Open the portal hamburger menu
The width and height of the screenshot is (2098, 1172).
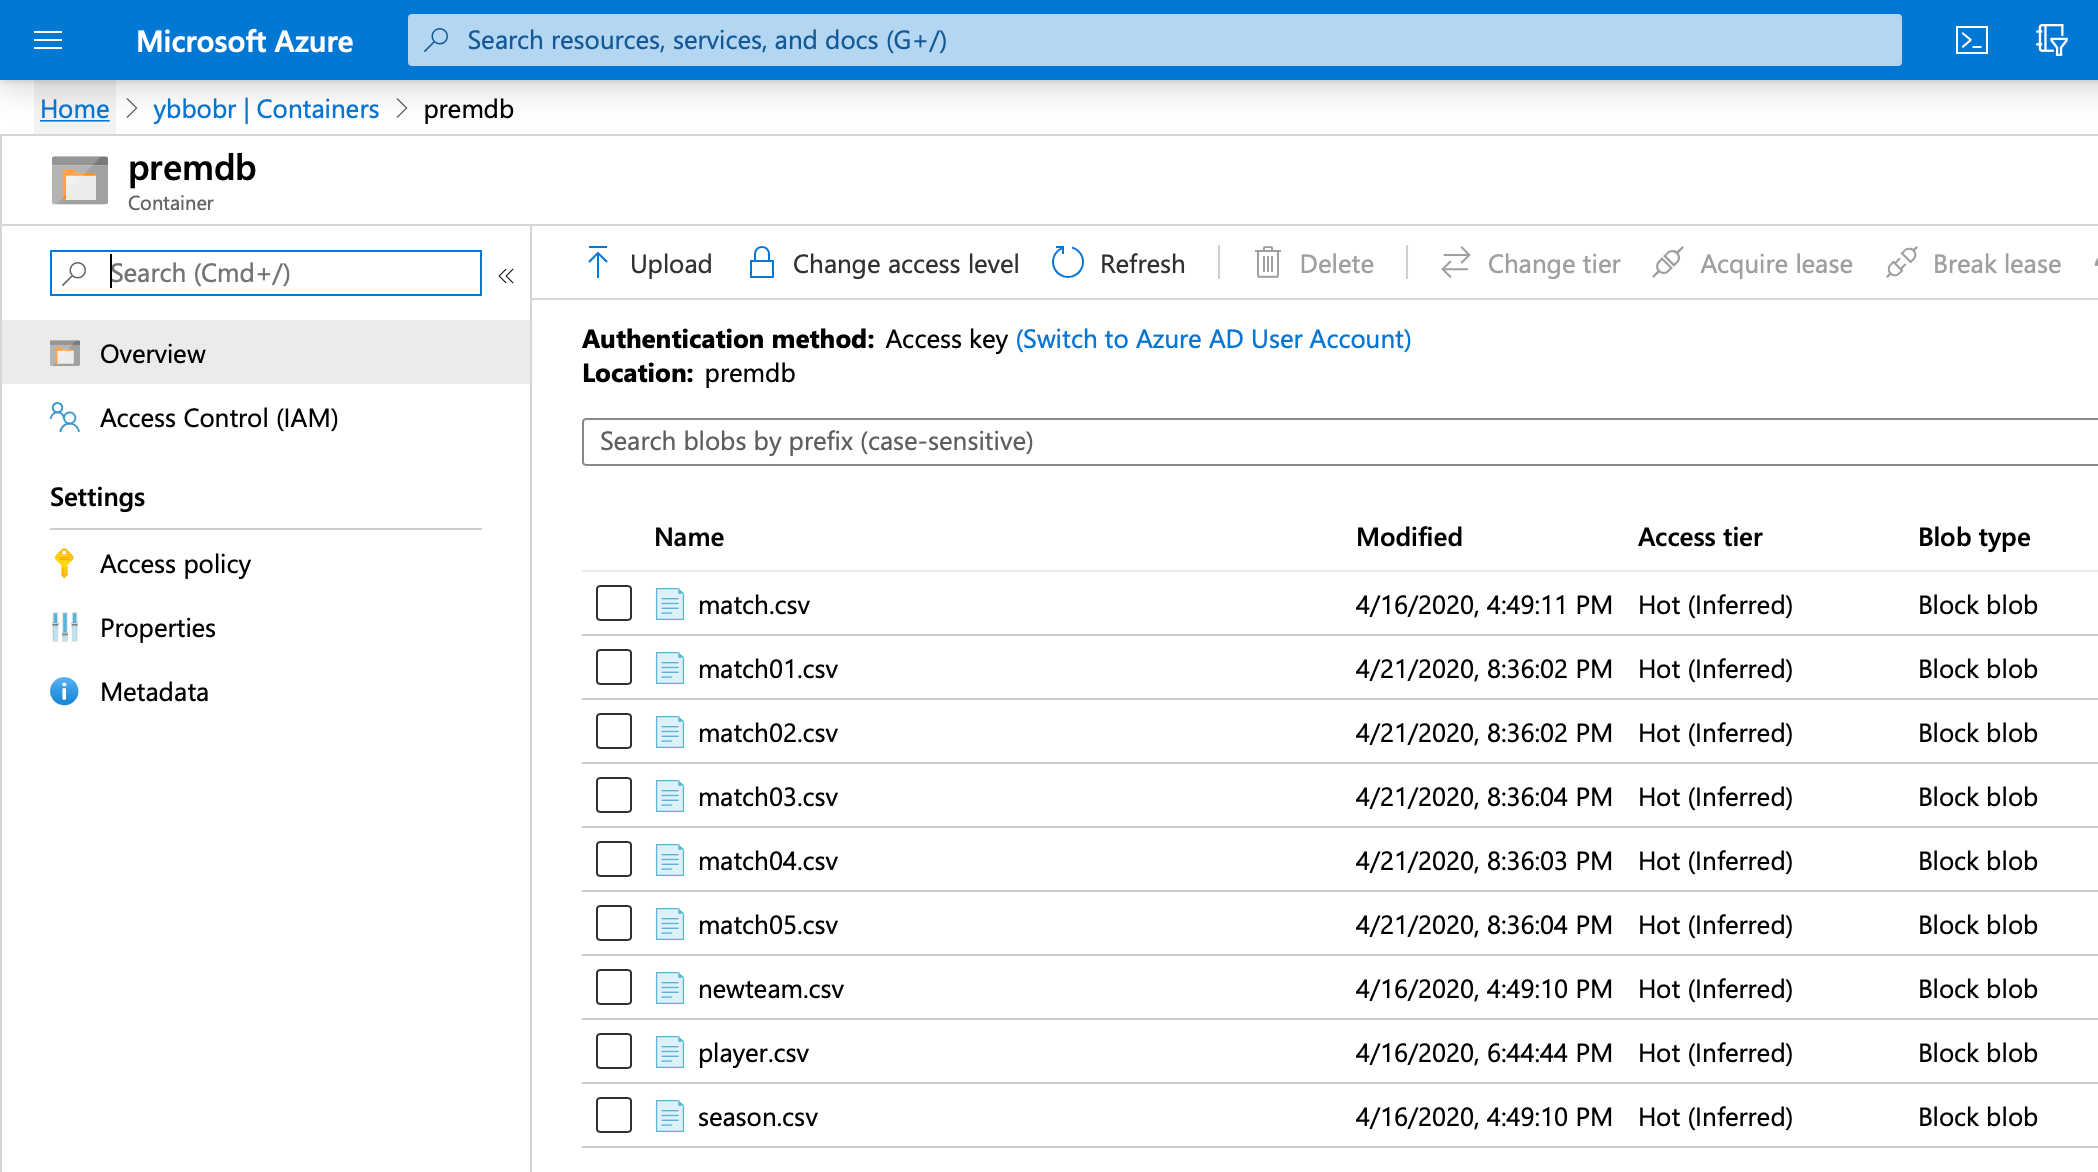(47, 40)
